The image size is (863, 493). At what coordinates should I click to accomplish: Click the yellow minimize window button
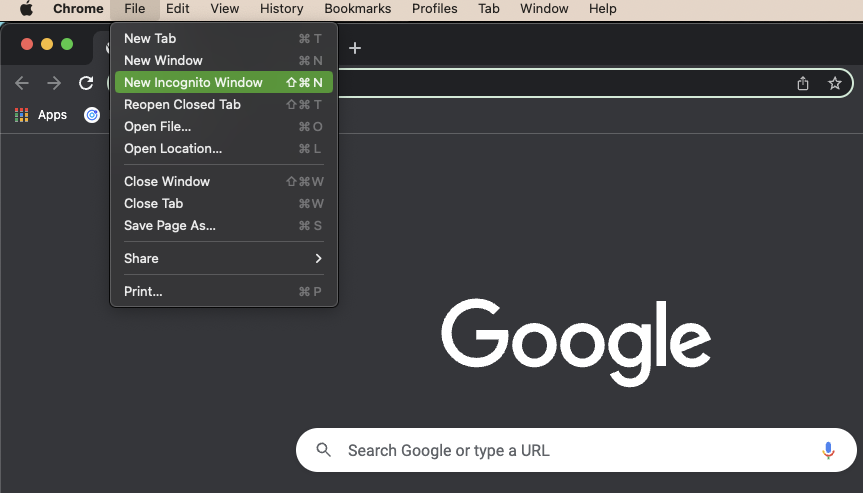(x=47, y=44)
